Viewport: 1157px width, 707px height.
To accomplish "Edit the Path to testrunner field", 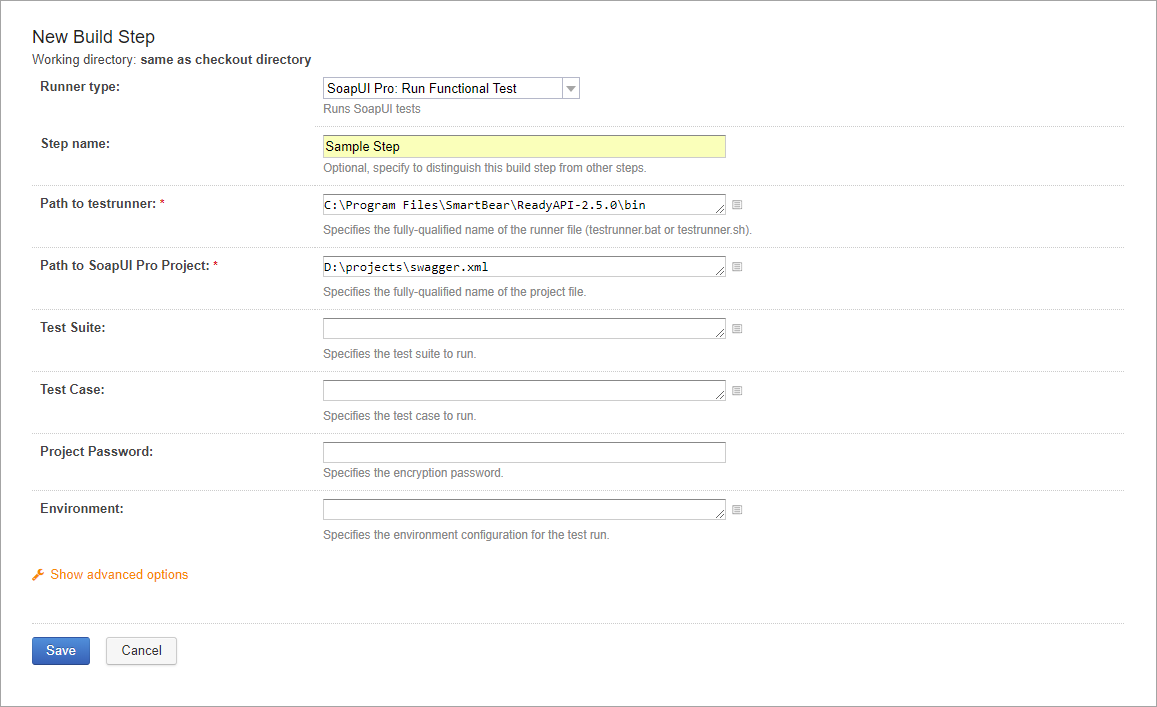I will coord(524,204).
